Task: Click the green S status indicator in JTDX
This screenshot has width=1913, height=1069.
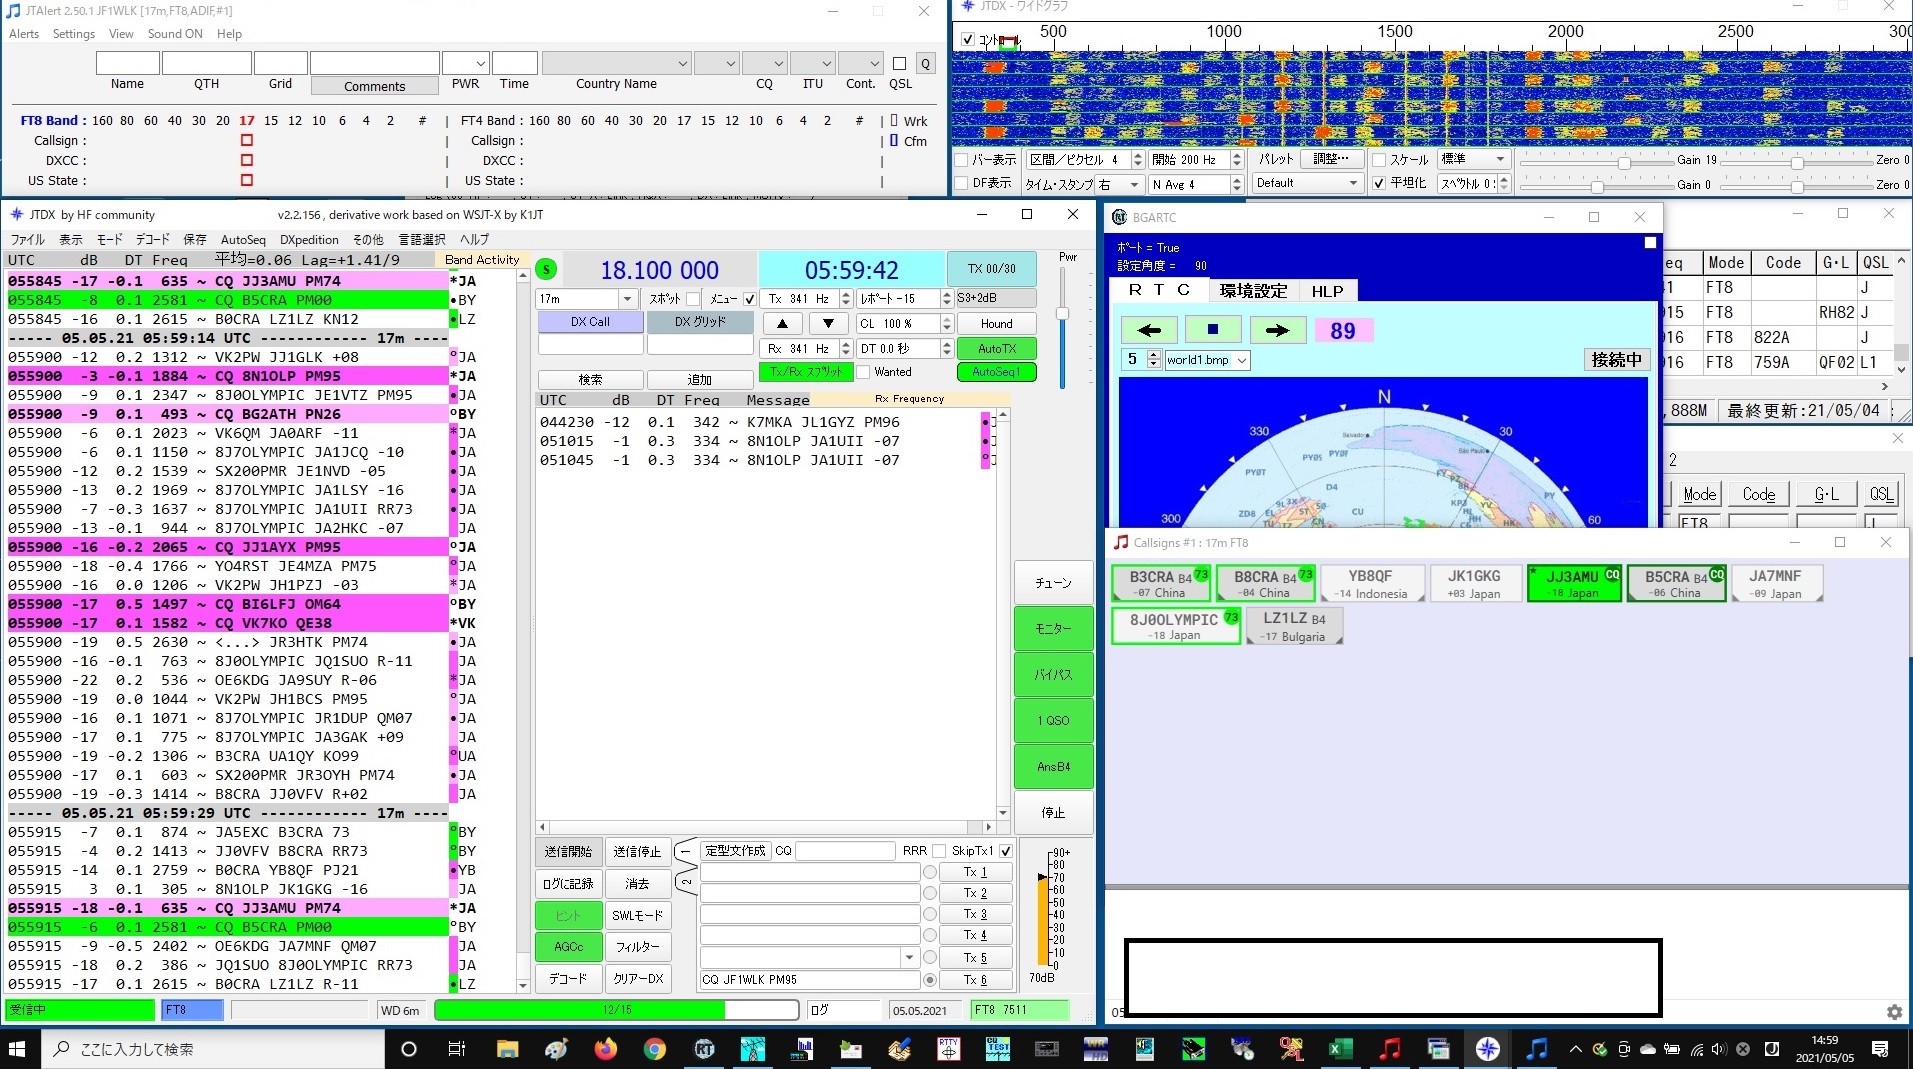Action: [x=546, y=269]
